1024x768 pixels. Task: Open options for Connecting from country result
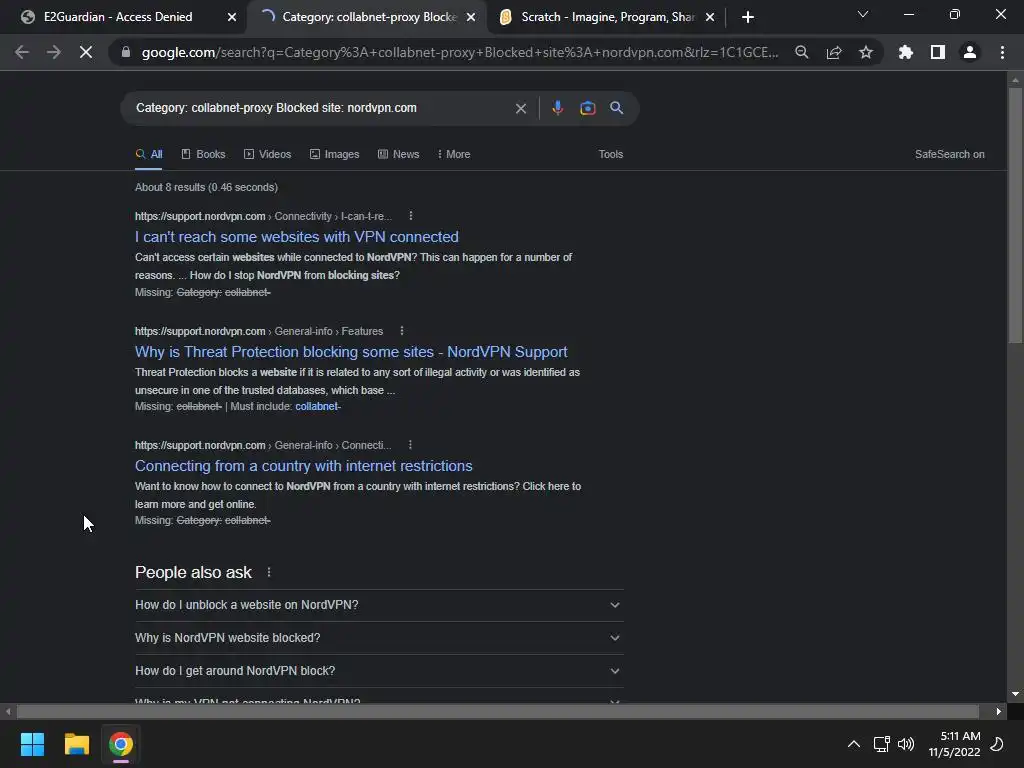(x=410, y=445)
